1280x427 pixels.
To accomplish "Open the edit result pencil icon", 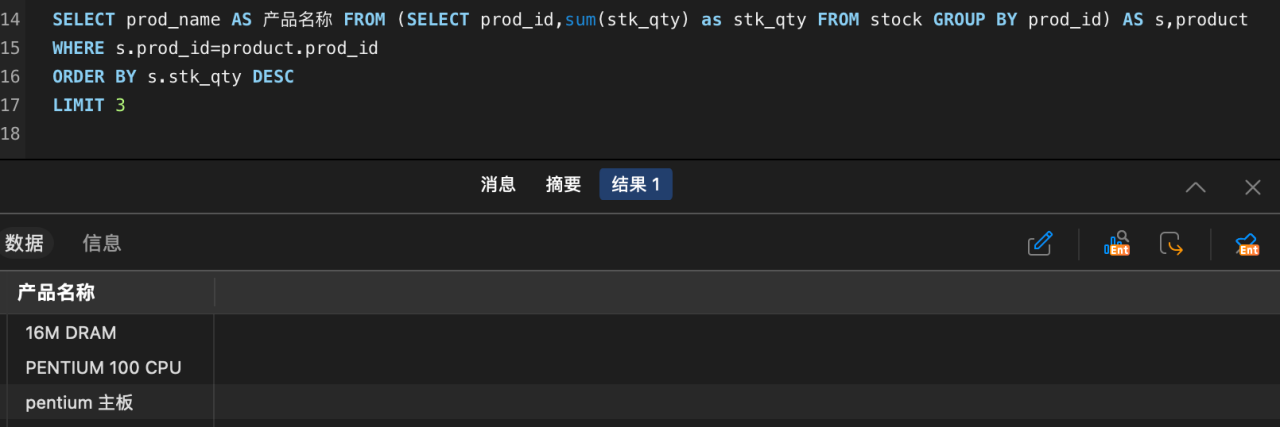I will point(1040,243).
